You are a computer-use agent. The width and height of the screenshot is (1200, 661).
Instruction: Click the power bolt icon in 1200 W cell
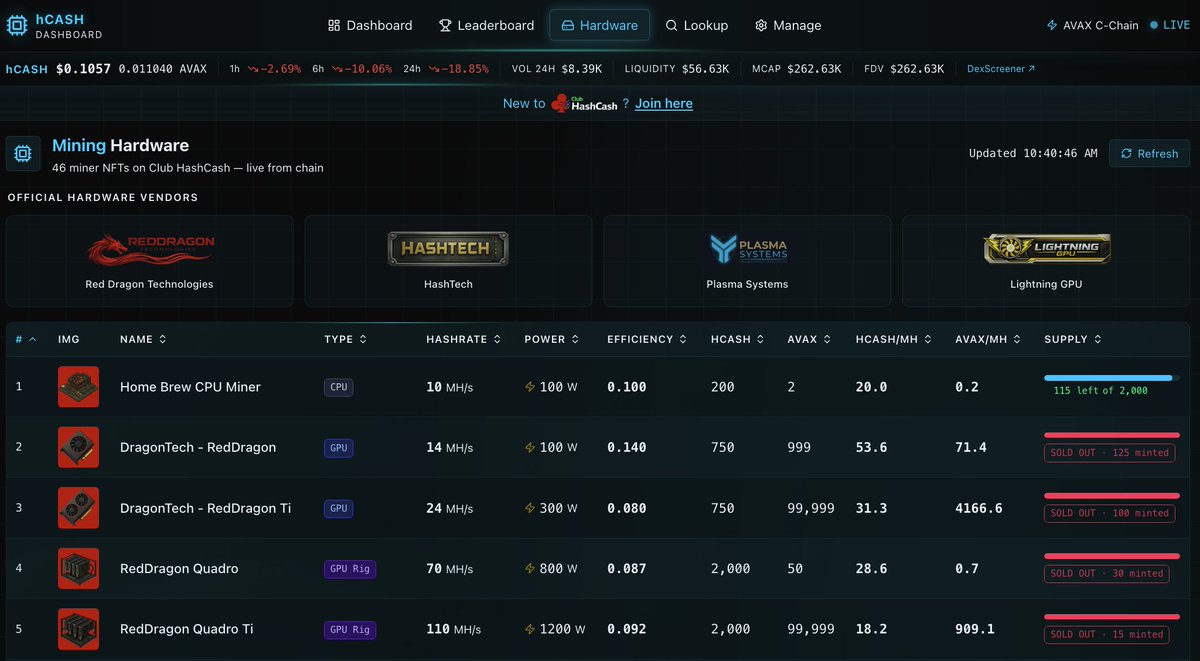pyautogui.click(x=530, y=629)
